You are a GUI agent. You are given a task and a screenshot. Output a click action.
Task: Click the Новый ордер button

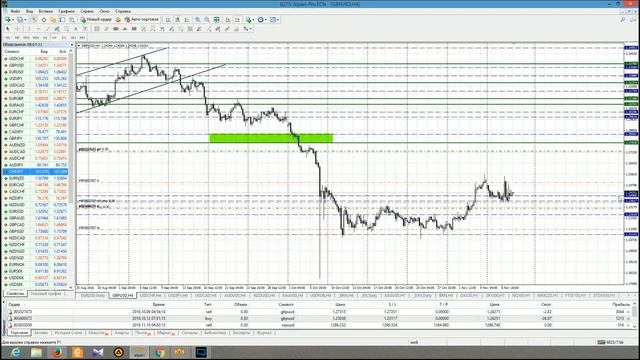(x=96, y=20)
